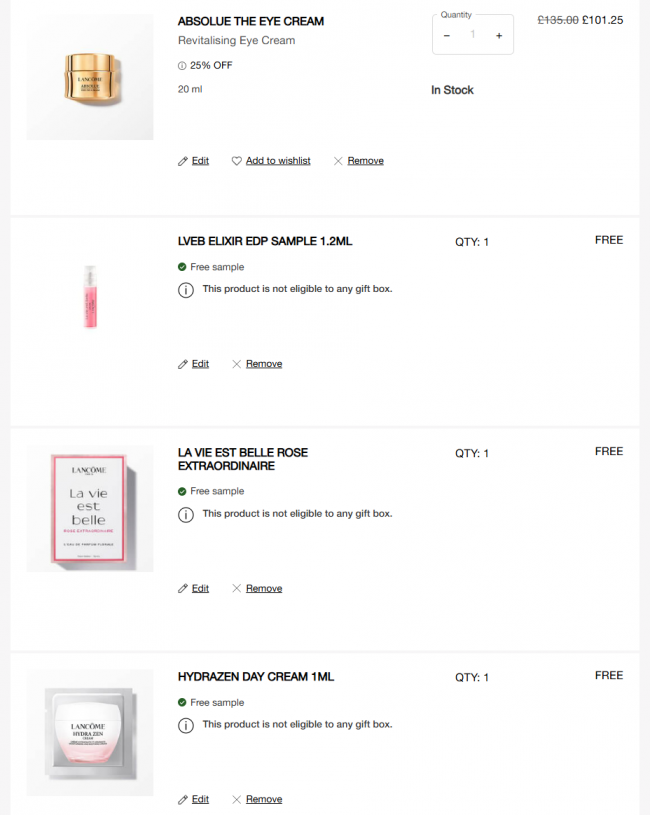Remove La Vie Est Belle Rose Extraordinaire sample
Image resolution: width=650 pixels, height=815 pixels.
(x=263, y=589)
